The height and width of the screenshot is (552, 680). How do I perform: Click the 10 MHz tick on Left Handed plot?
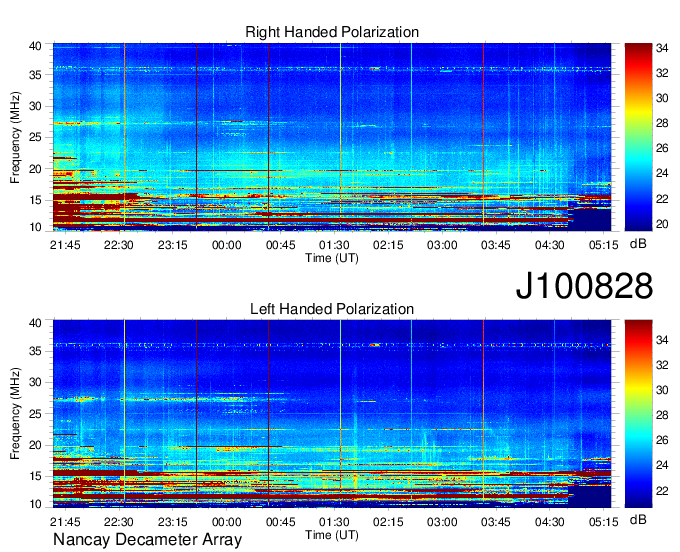[35, 504]
